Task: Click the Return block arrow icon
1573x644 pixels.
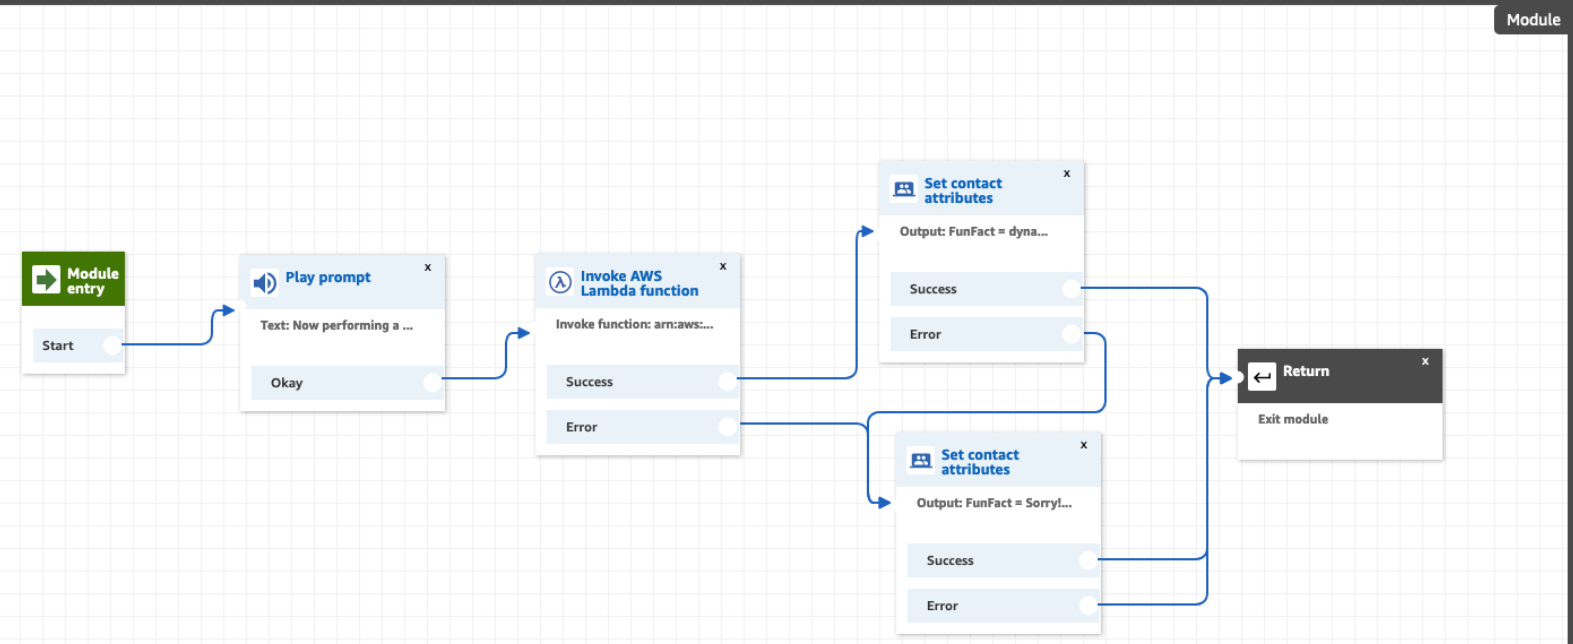Action: coord(1262,377)
